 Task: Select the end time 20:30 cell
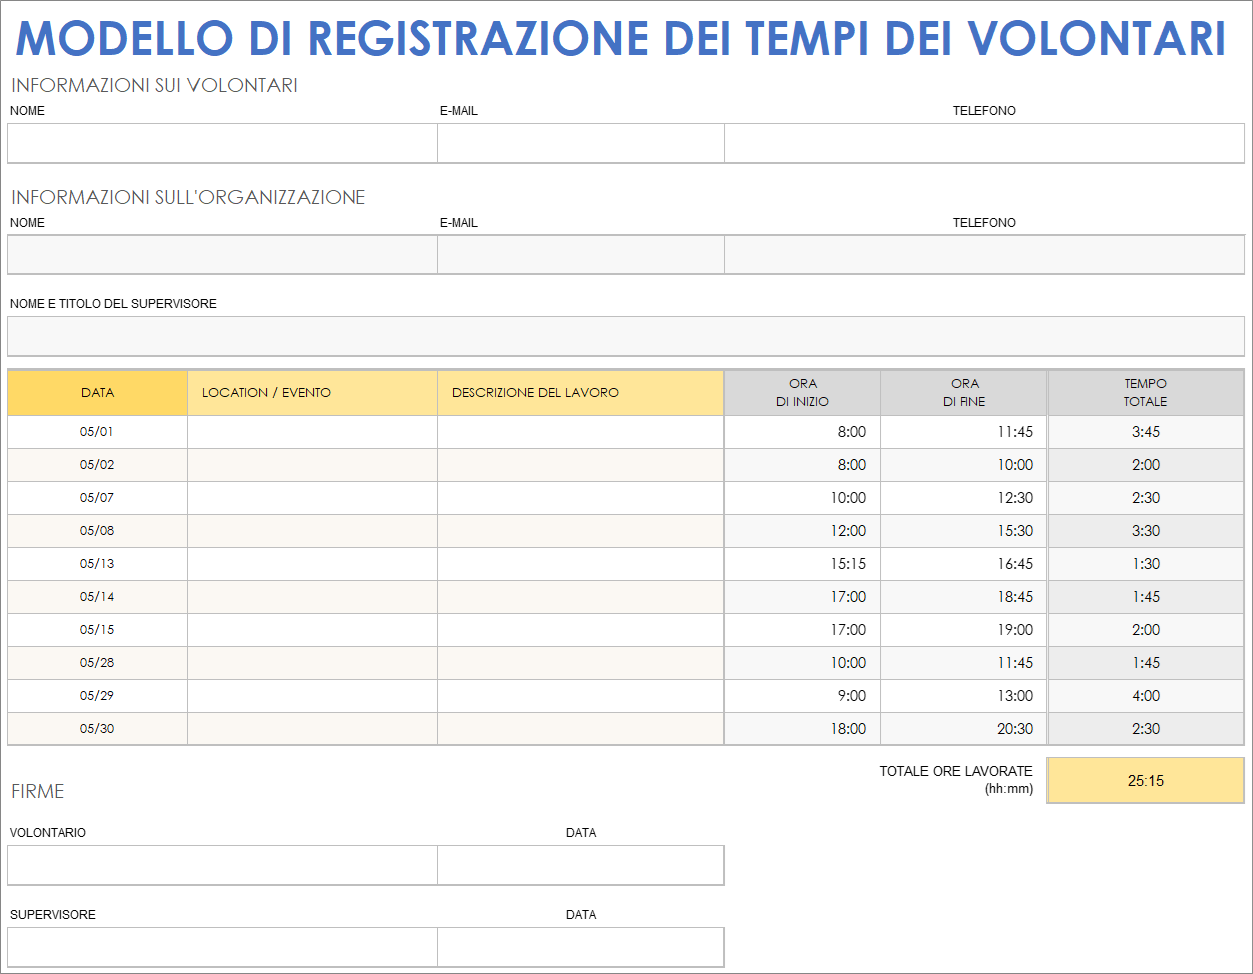tap(962, 728)
